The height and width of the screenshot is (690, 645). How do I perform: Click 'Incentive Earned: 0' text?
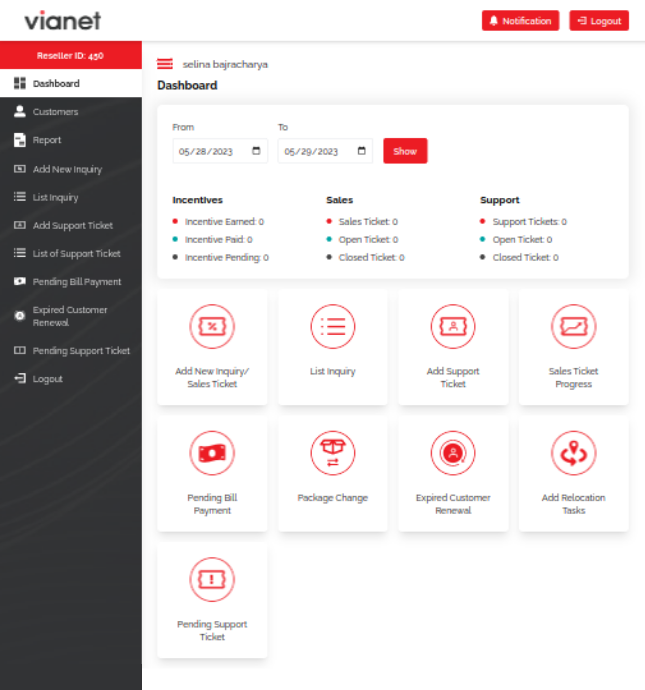(224, 221)
